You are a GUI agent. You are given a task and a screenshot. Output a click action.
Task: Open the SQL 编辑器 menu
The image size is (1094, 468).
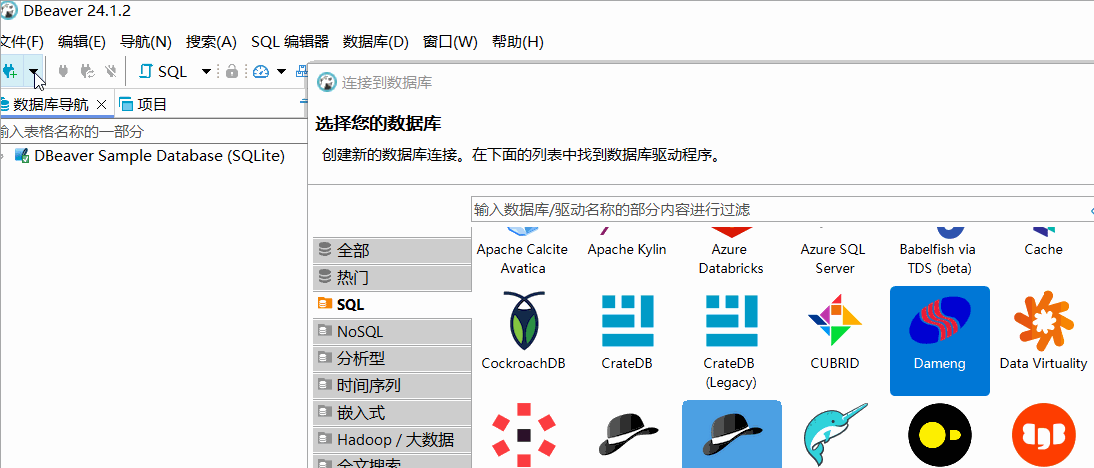[x=290, y=42]
